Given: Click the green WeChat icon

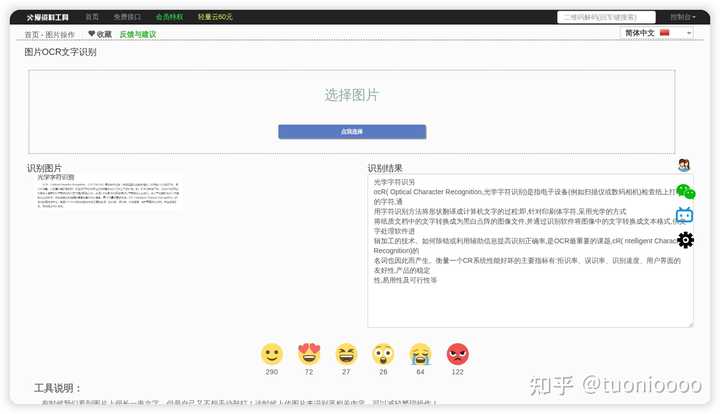Looking at the screenshot, I should tap(686, 192).
